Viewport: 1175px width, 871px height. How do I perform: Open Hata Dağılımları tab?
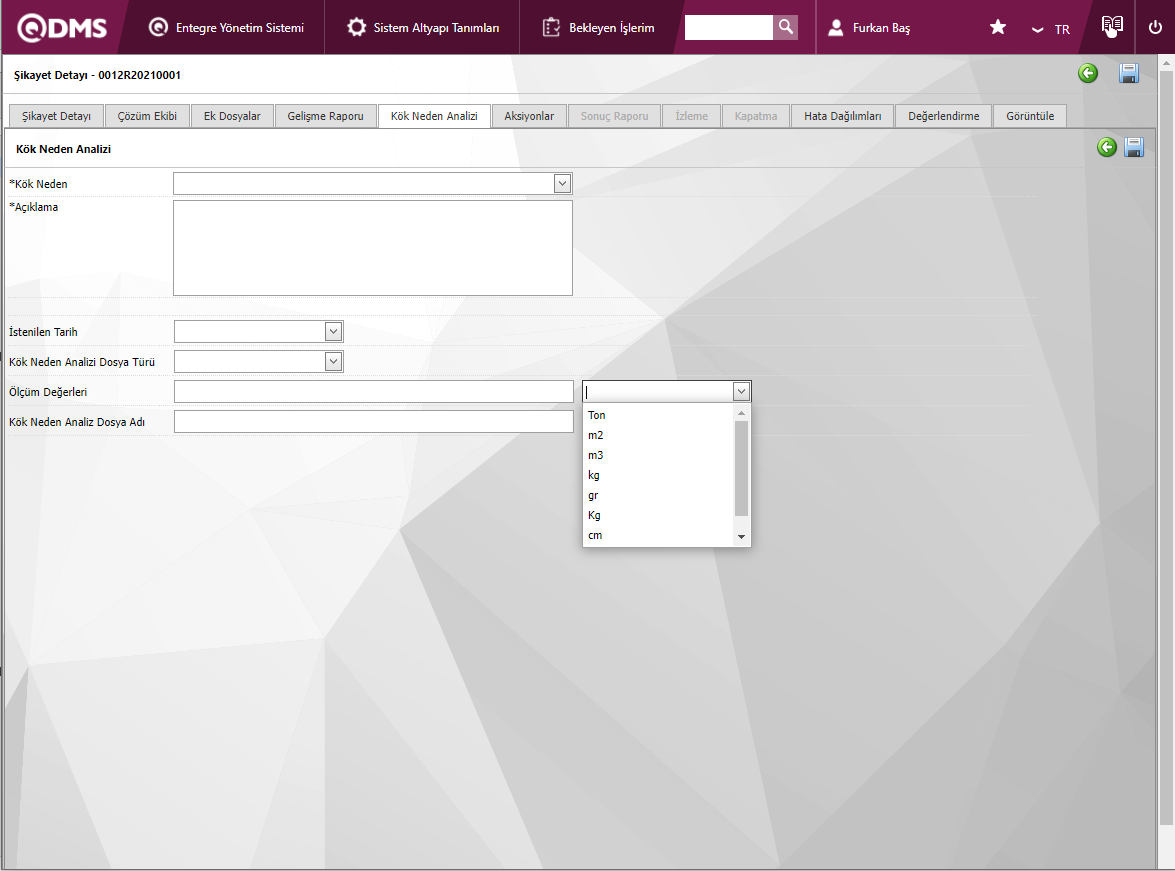coord(842,116)
